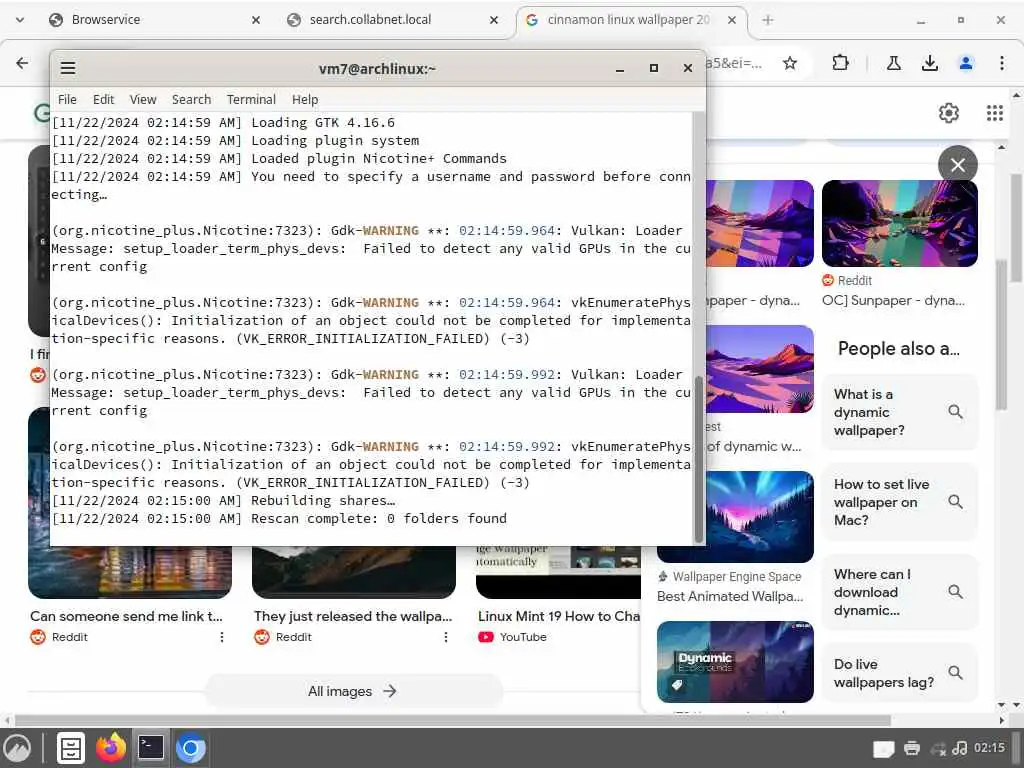Open the browser downloads icon
The width and height of the screenshot is (1024, 768).
point(930,63)
